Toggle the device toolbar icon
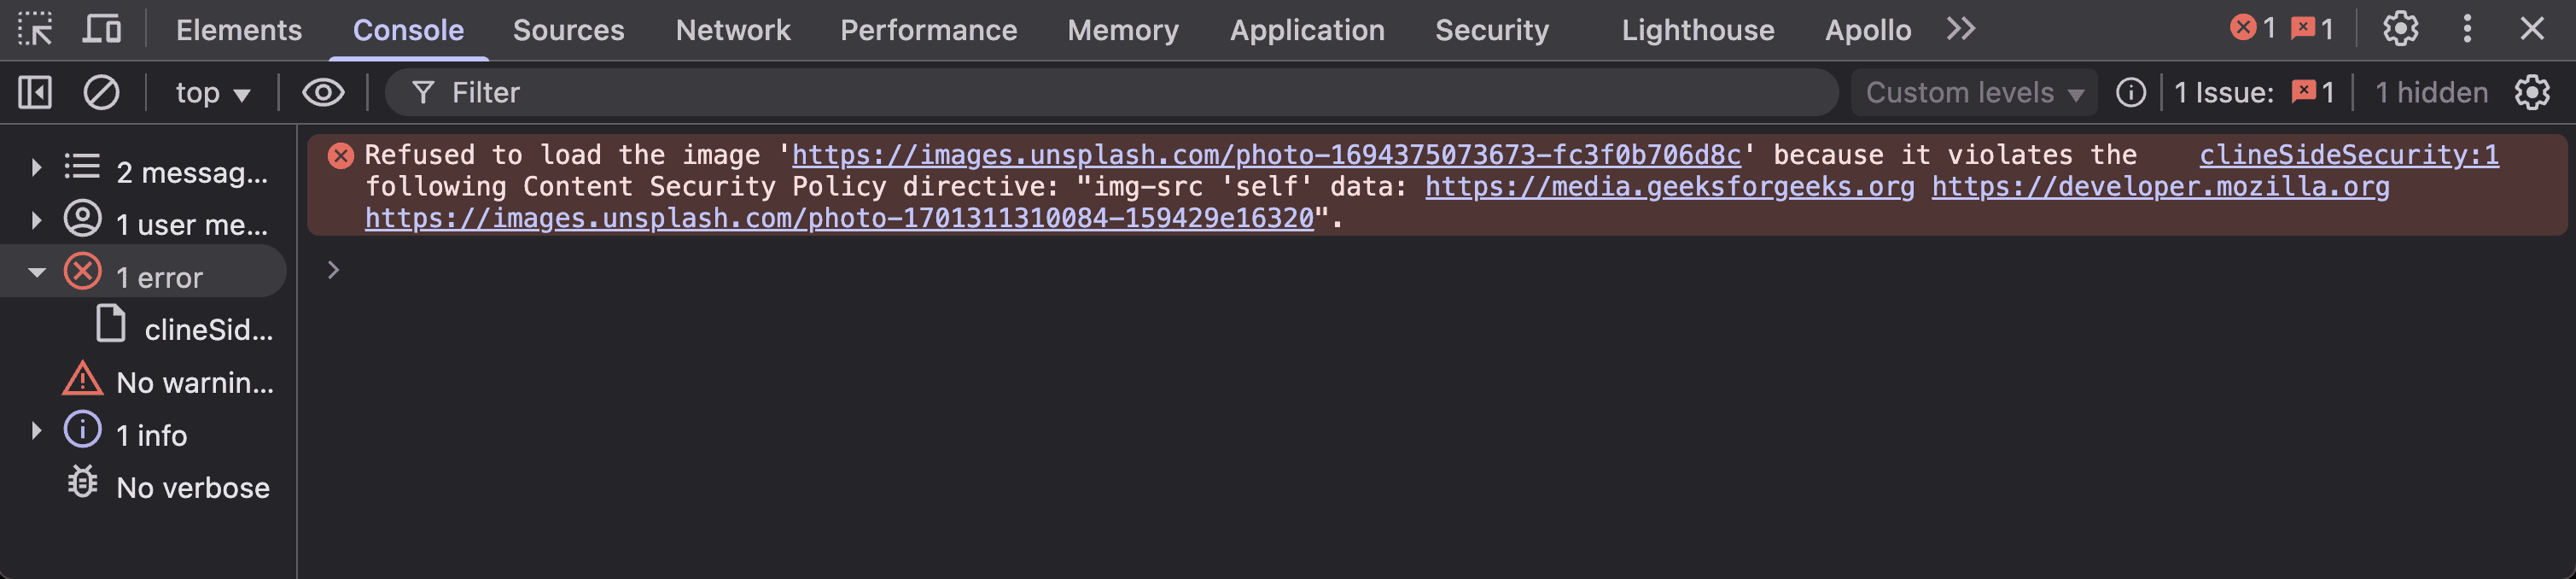 (x=101, y=29)
